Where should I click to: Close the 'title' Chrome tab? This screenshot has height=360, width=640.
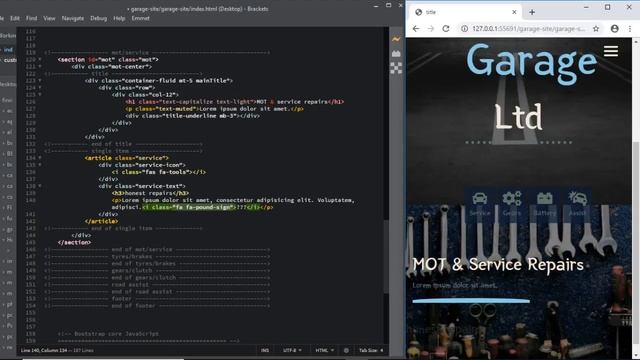(514, 12)
